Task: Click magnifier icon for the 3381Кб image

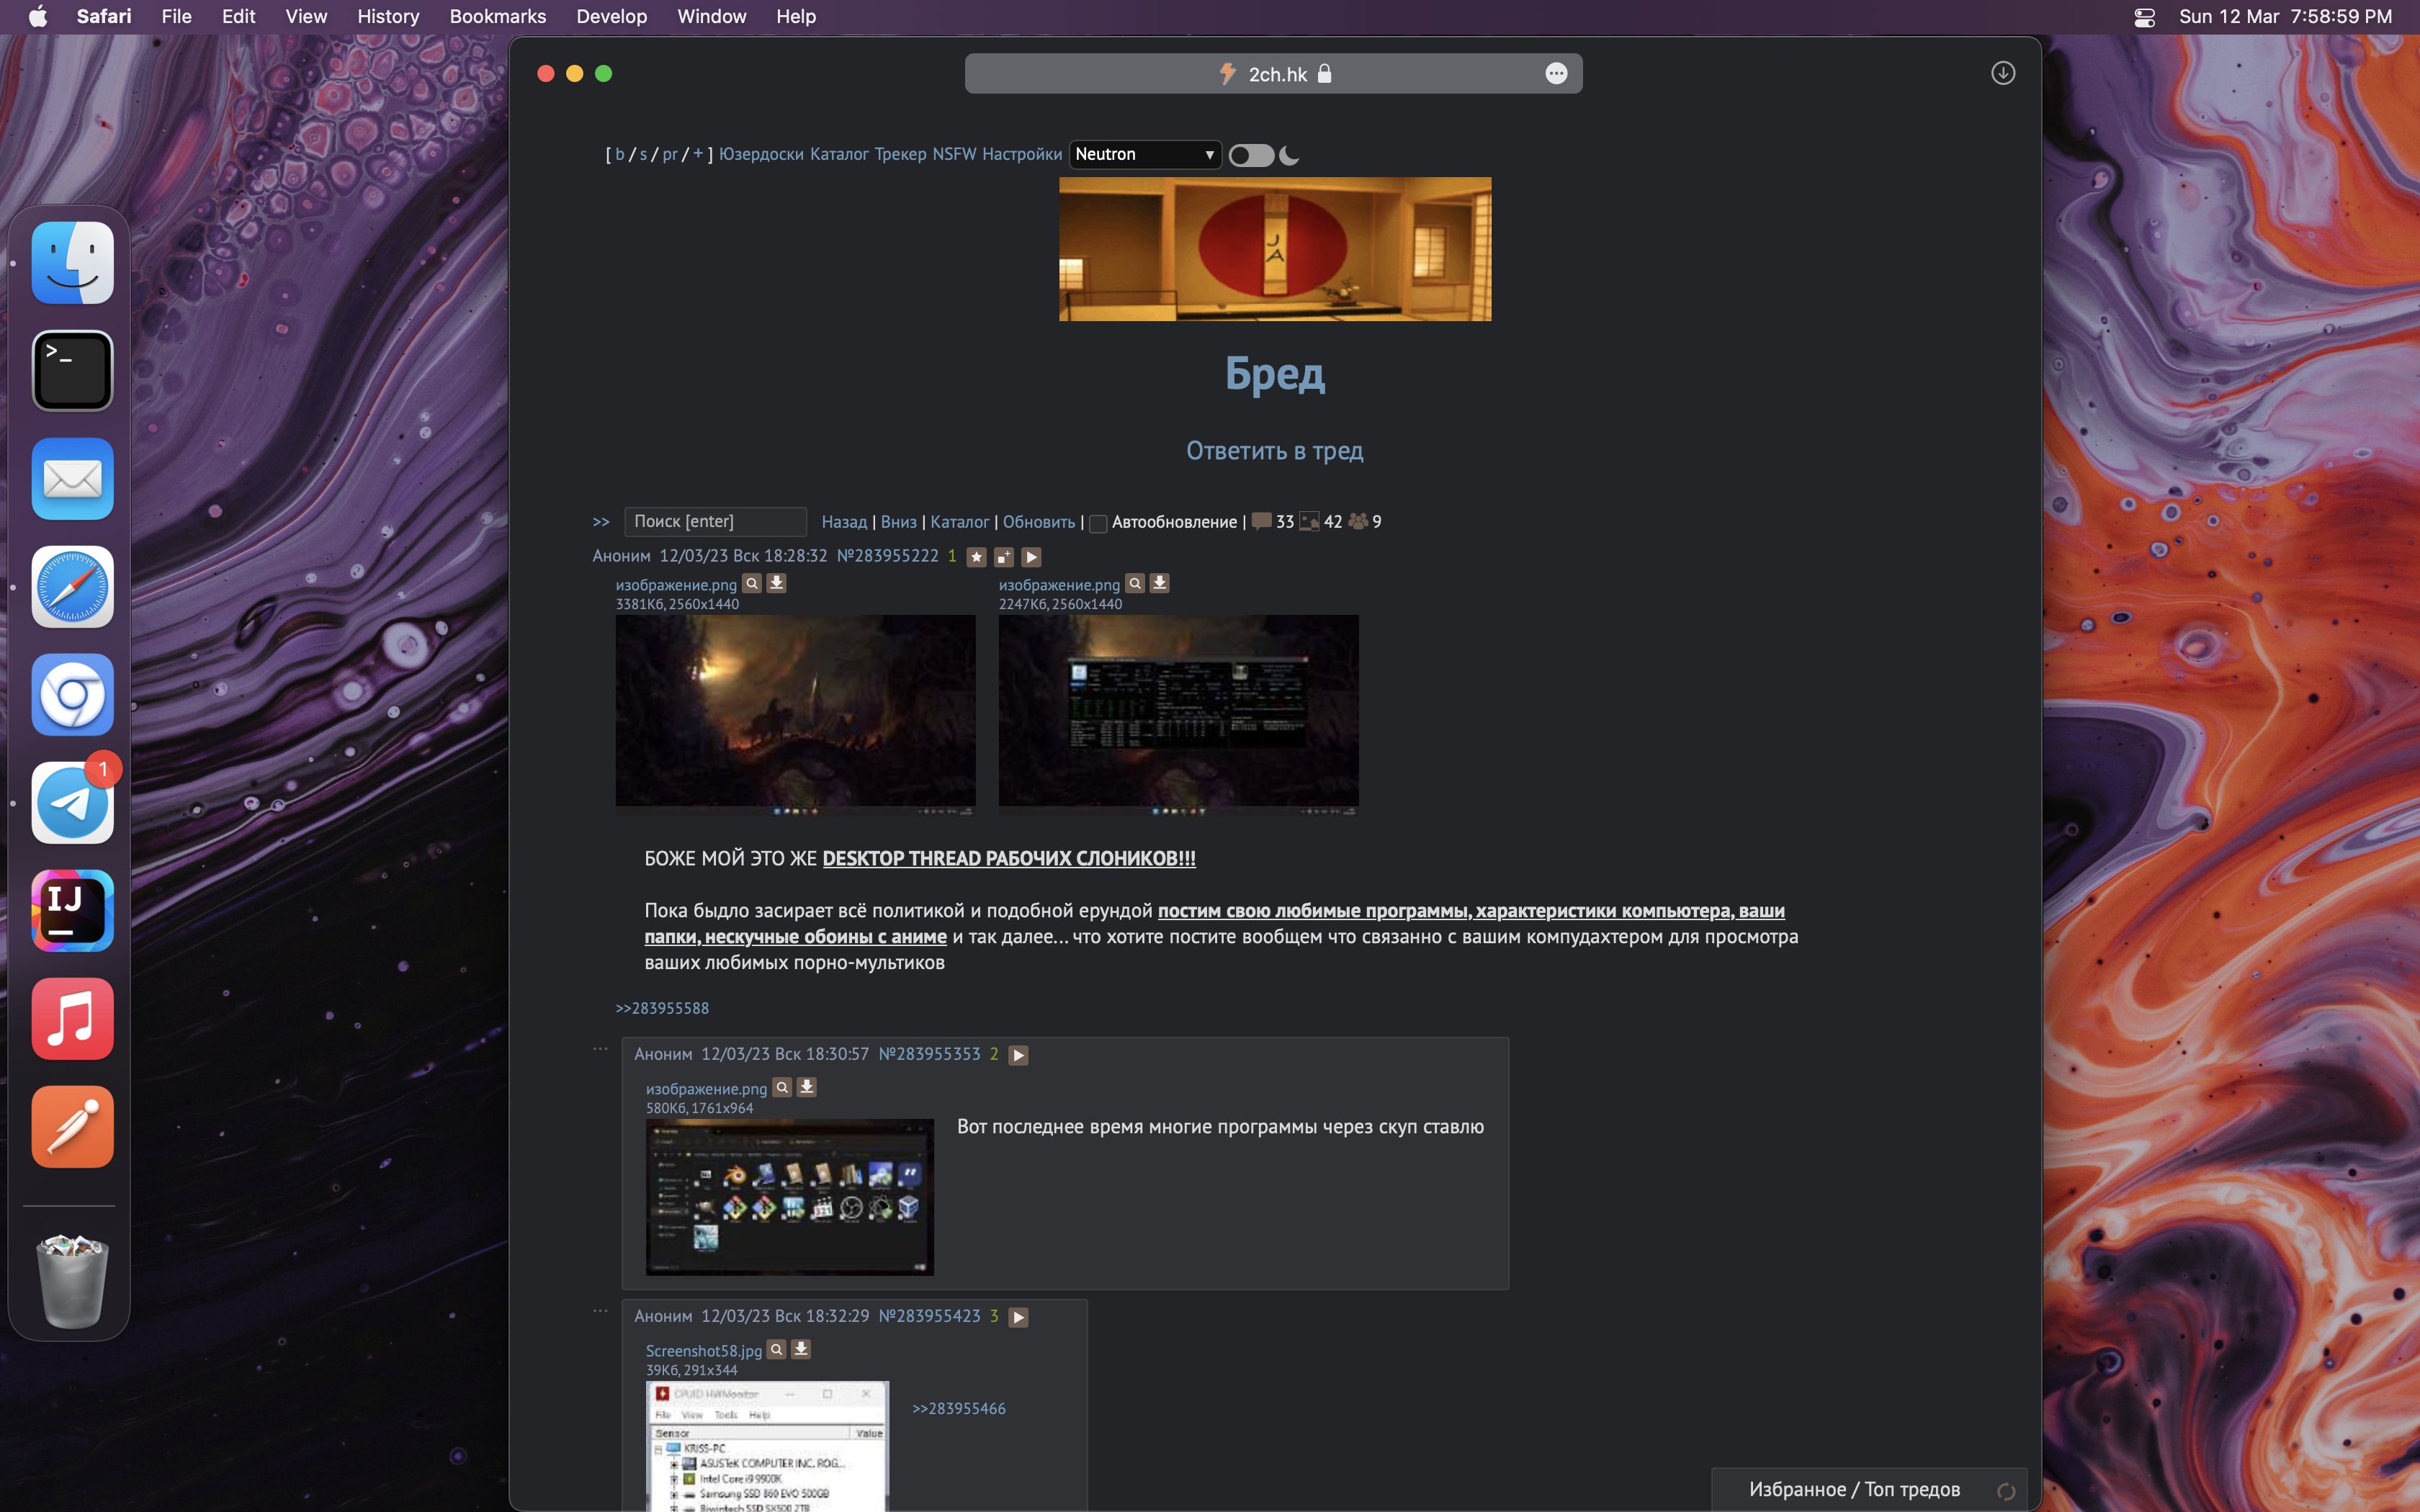Action: [x=752, y=583]
